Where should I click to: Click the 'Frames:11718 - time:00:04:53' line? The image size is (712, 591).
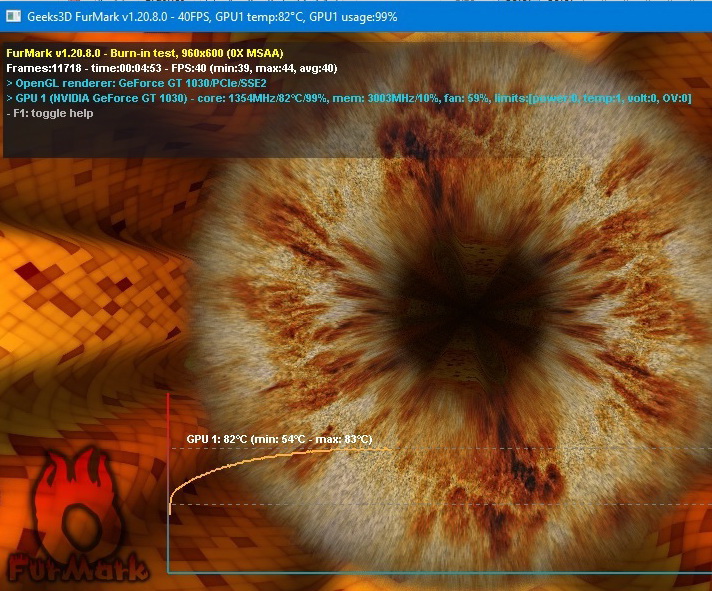point(172,68)
